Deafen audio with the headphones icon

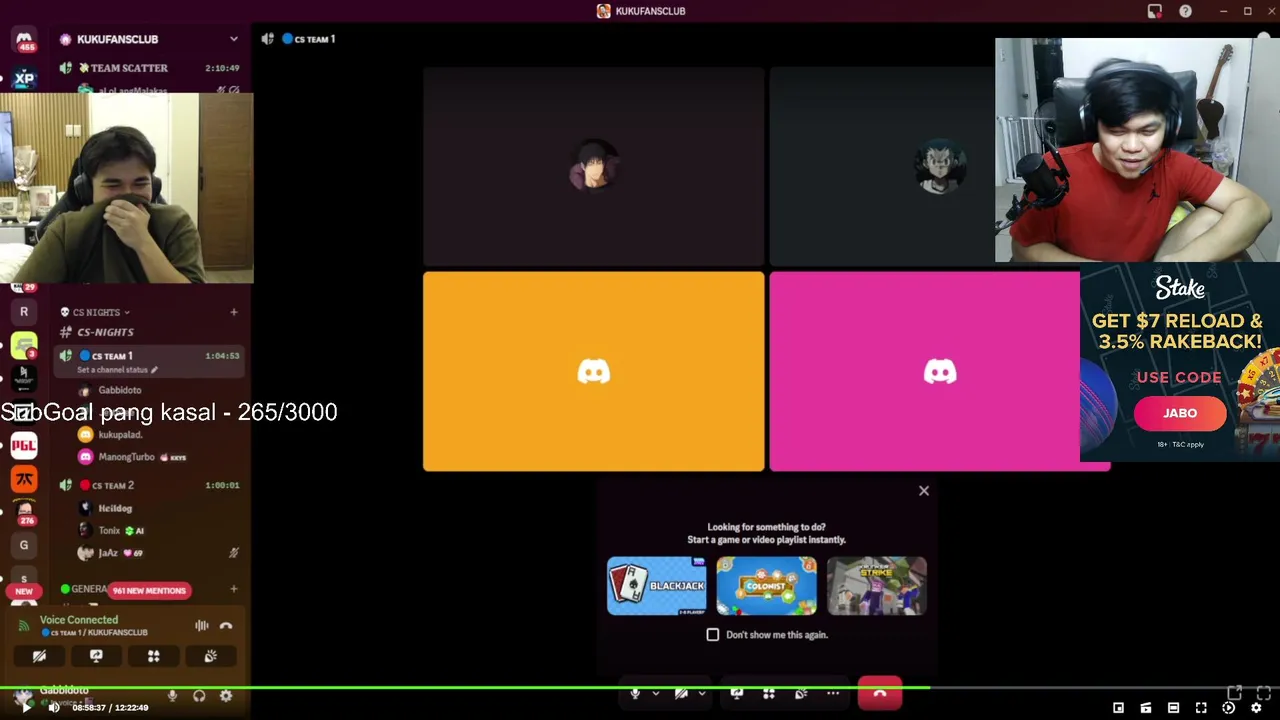coord(199,696)
